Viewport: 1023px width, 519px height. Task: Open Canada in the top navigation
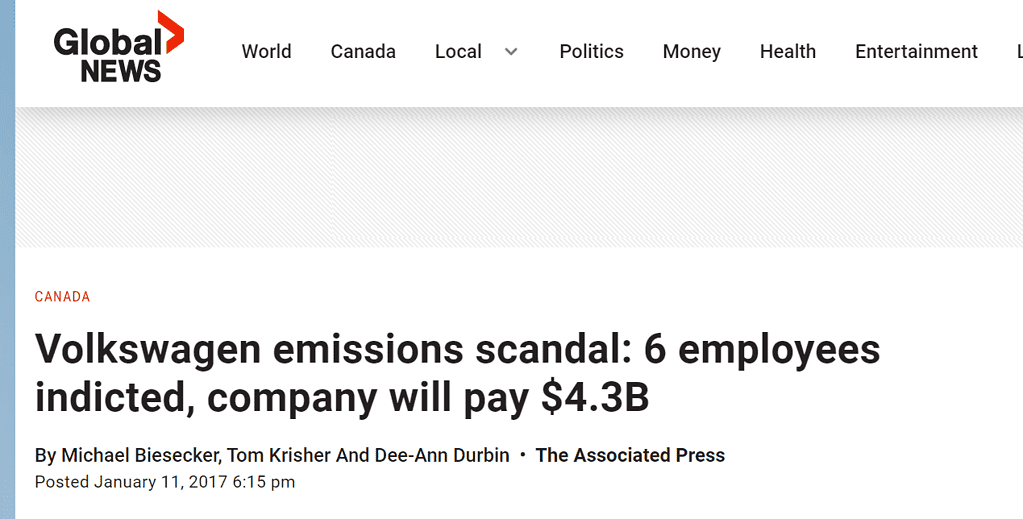[x=363, y=52]
